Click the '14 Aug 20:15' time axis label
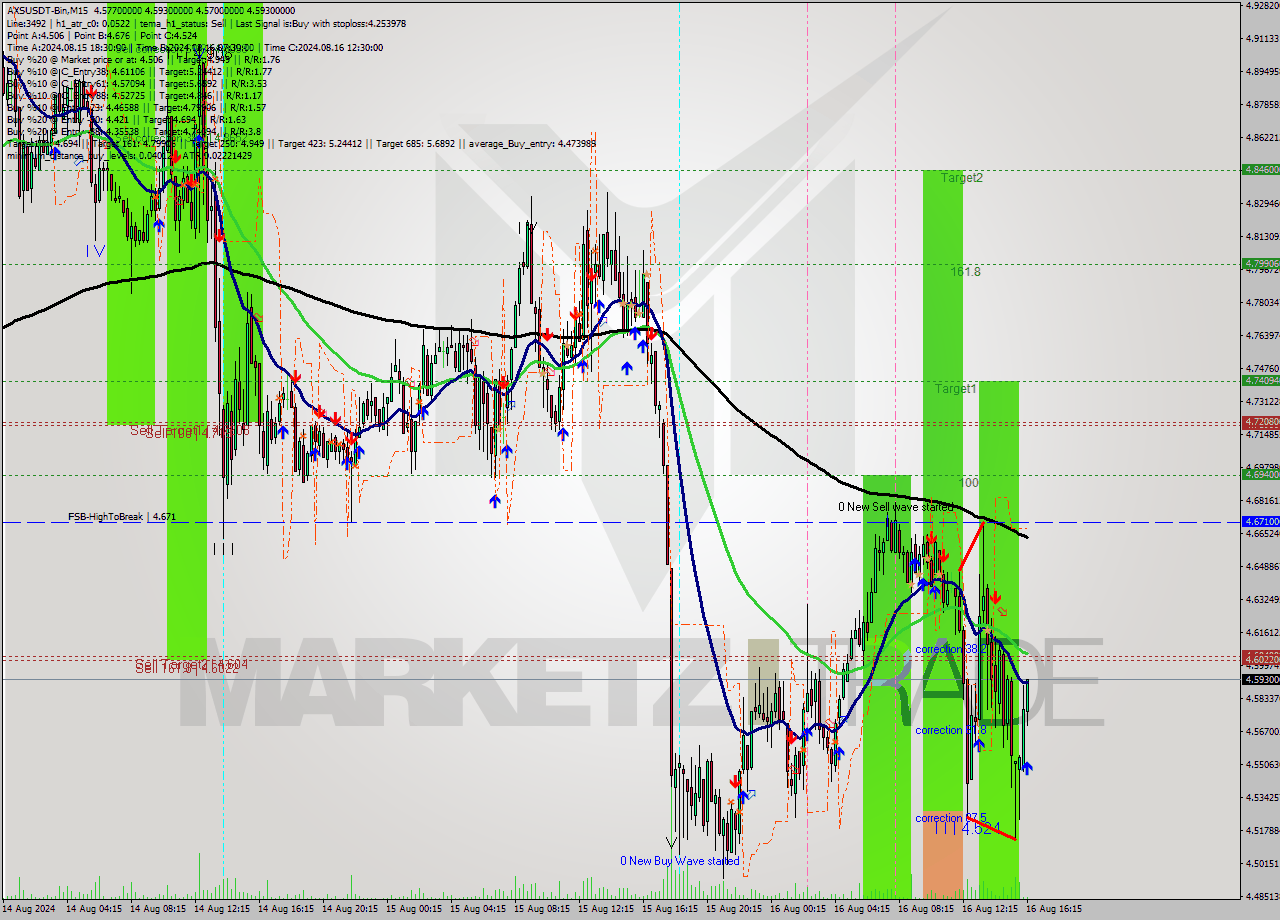Viewport: 1280px width, 920px height. 350,909
